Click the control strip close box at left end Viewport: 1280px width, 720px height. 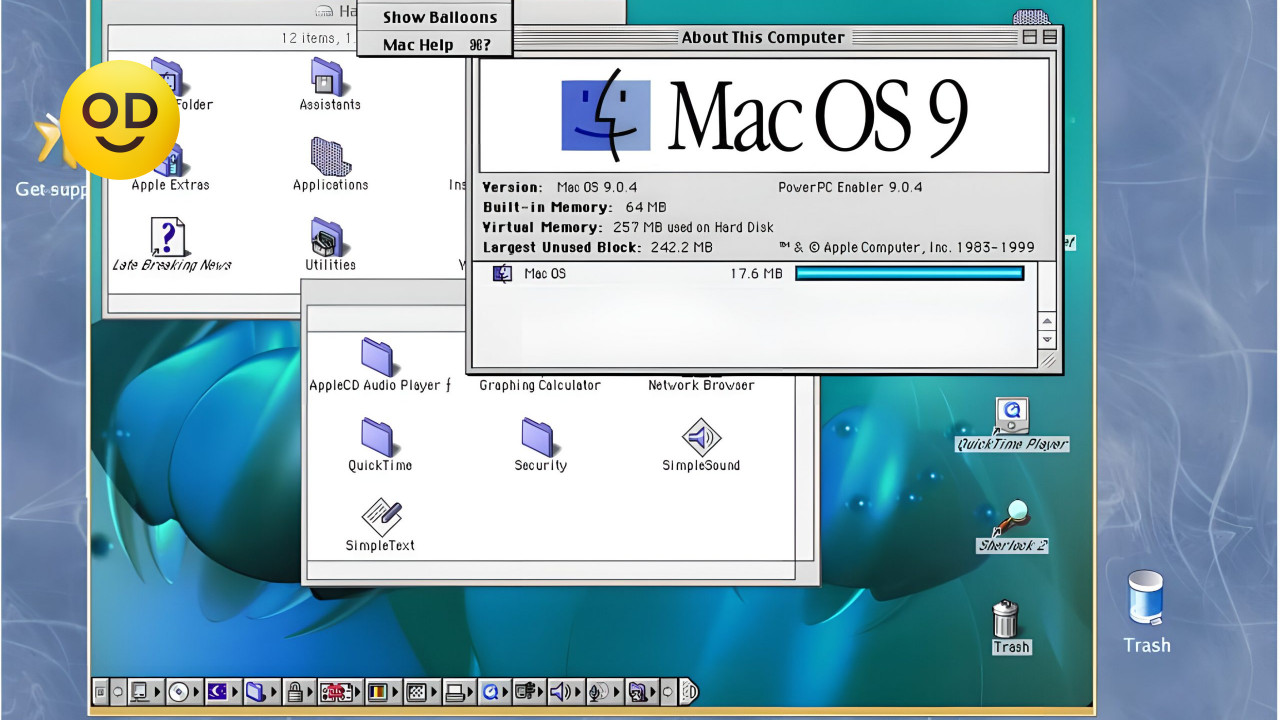tap(101, 691)
